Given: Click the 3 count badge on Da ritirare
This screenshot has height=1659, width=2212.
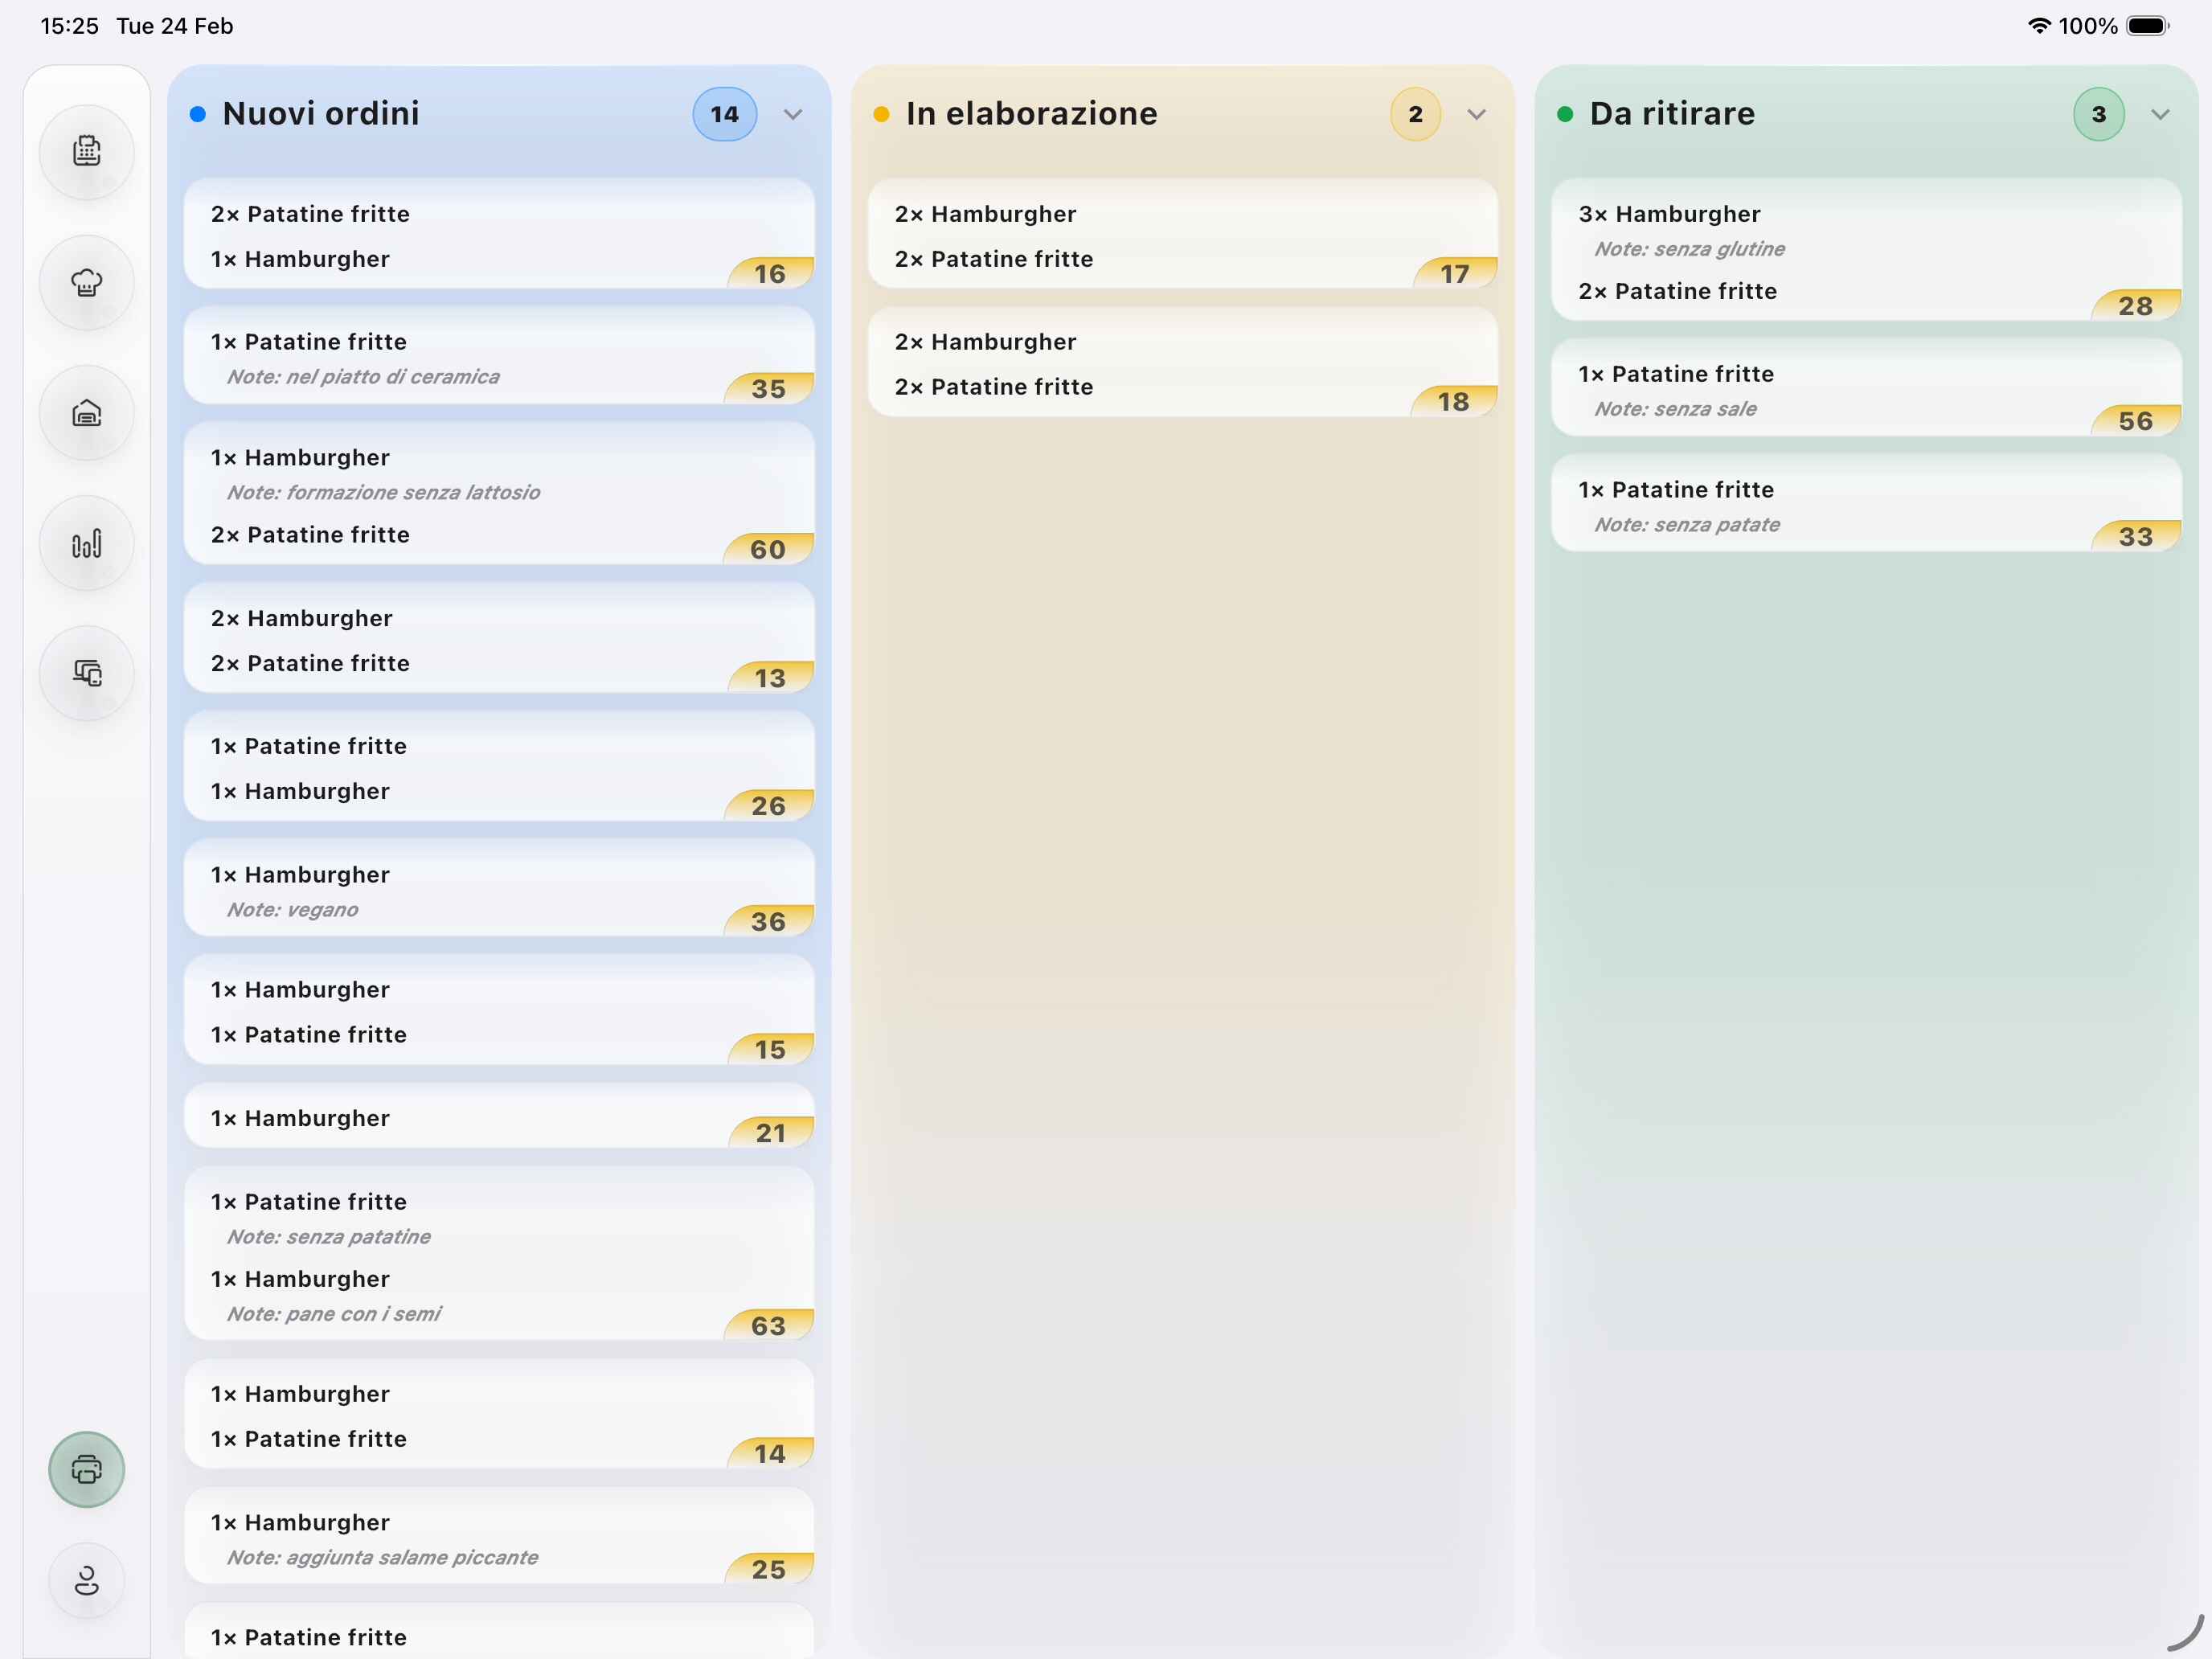Looking at the screenshot, I should [2099, 114].
